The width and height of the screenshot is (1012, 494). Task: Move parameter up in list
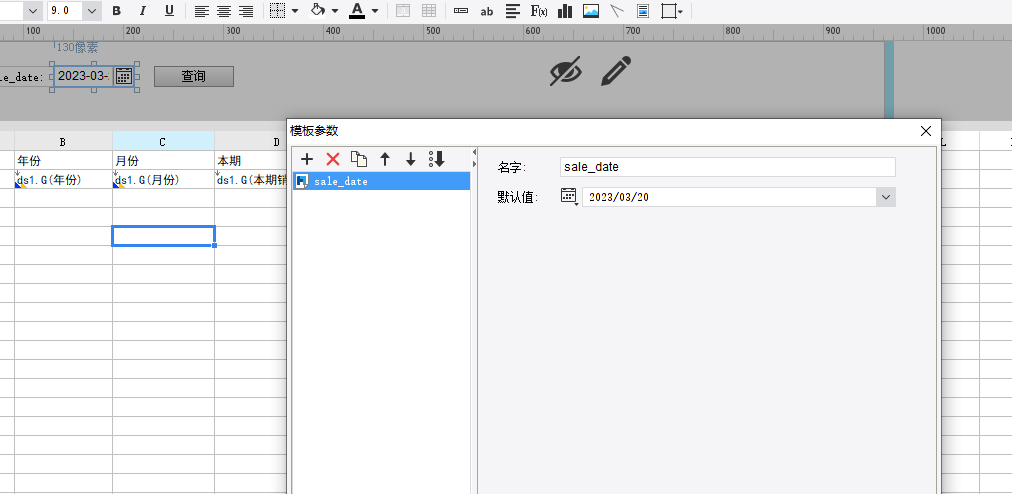pos(385,159)
